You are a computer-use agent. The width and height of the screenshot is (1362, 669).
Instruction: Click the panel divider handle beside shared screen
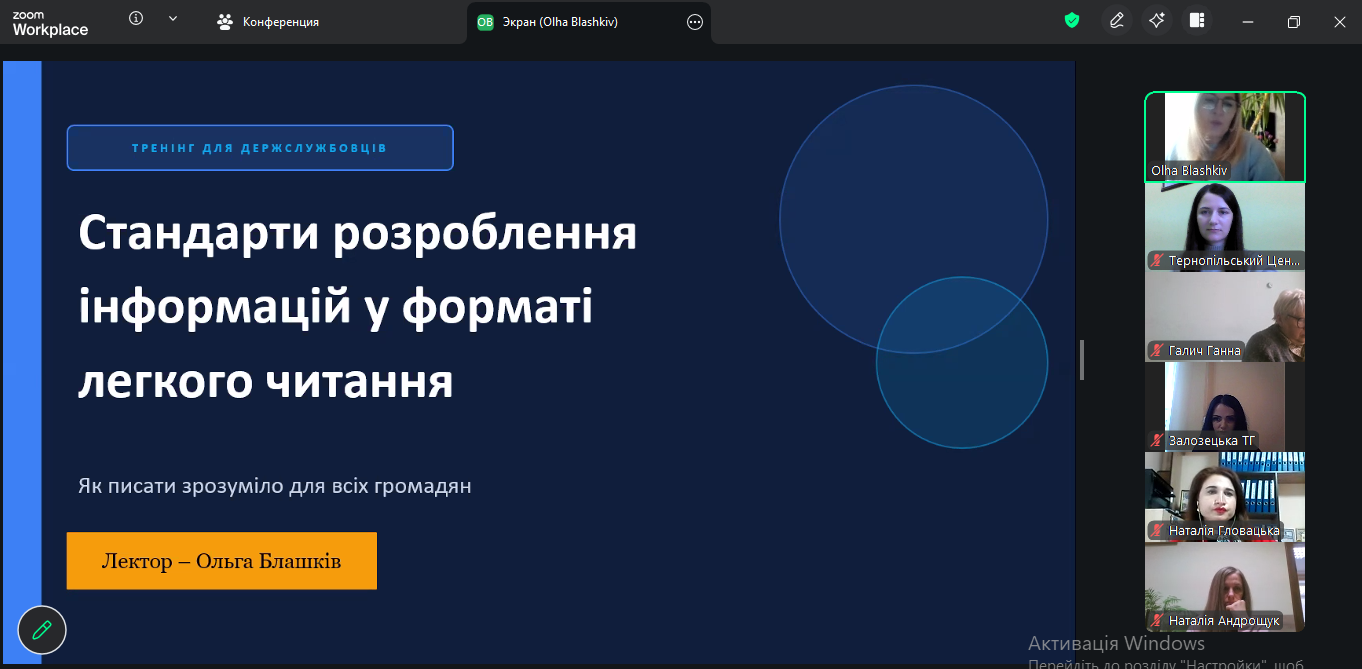pos(1082,360)
